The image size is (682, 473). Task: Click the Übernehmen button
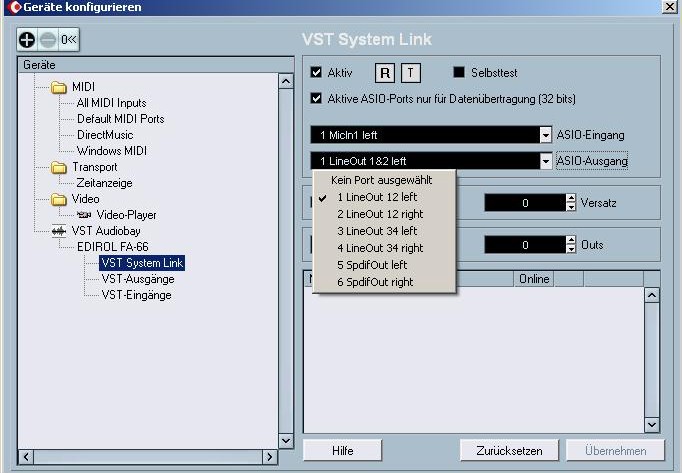pos(615,450)
